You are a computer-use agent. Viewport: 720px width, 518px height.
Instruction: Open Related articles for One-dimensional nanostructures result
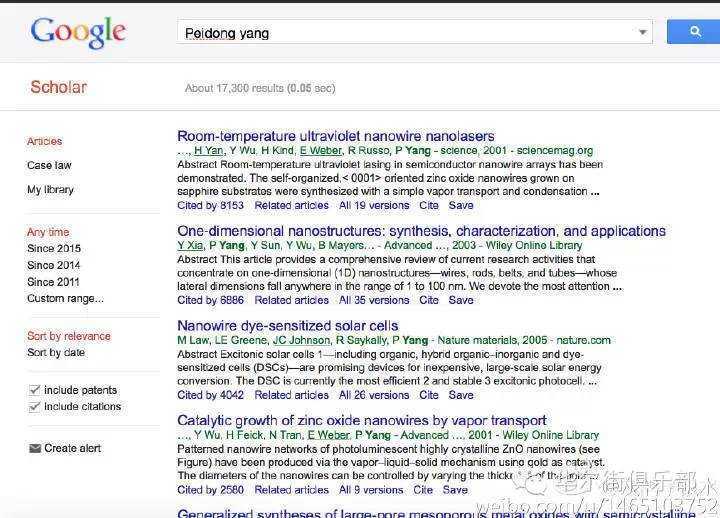[x=292, y=300]
